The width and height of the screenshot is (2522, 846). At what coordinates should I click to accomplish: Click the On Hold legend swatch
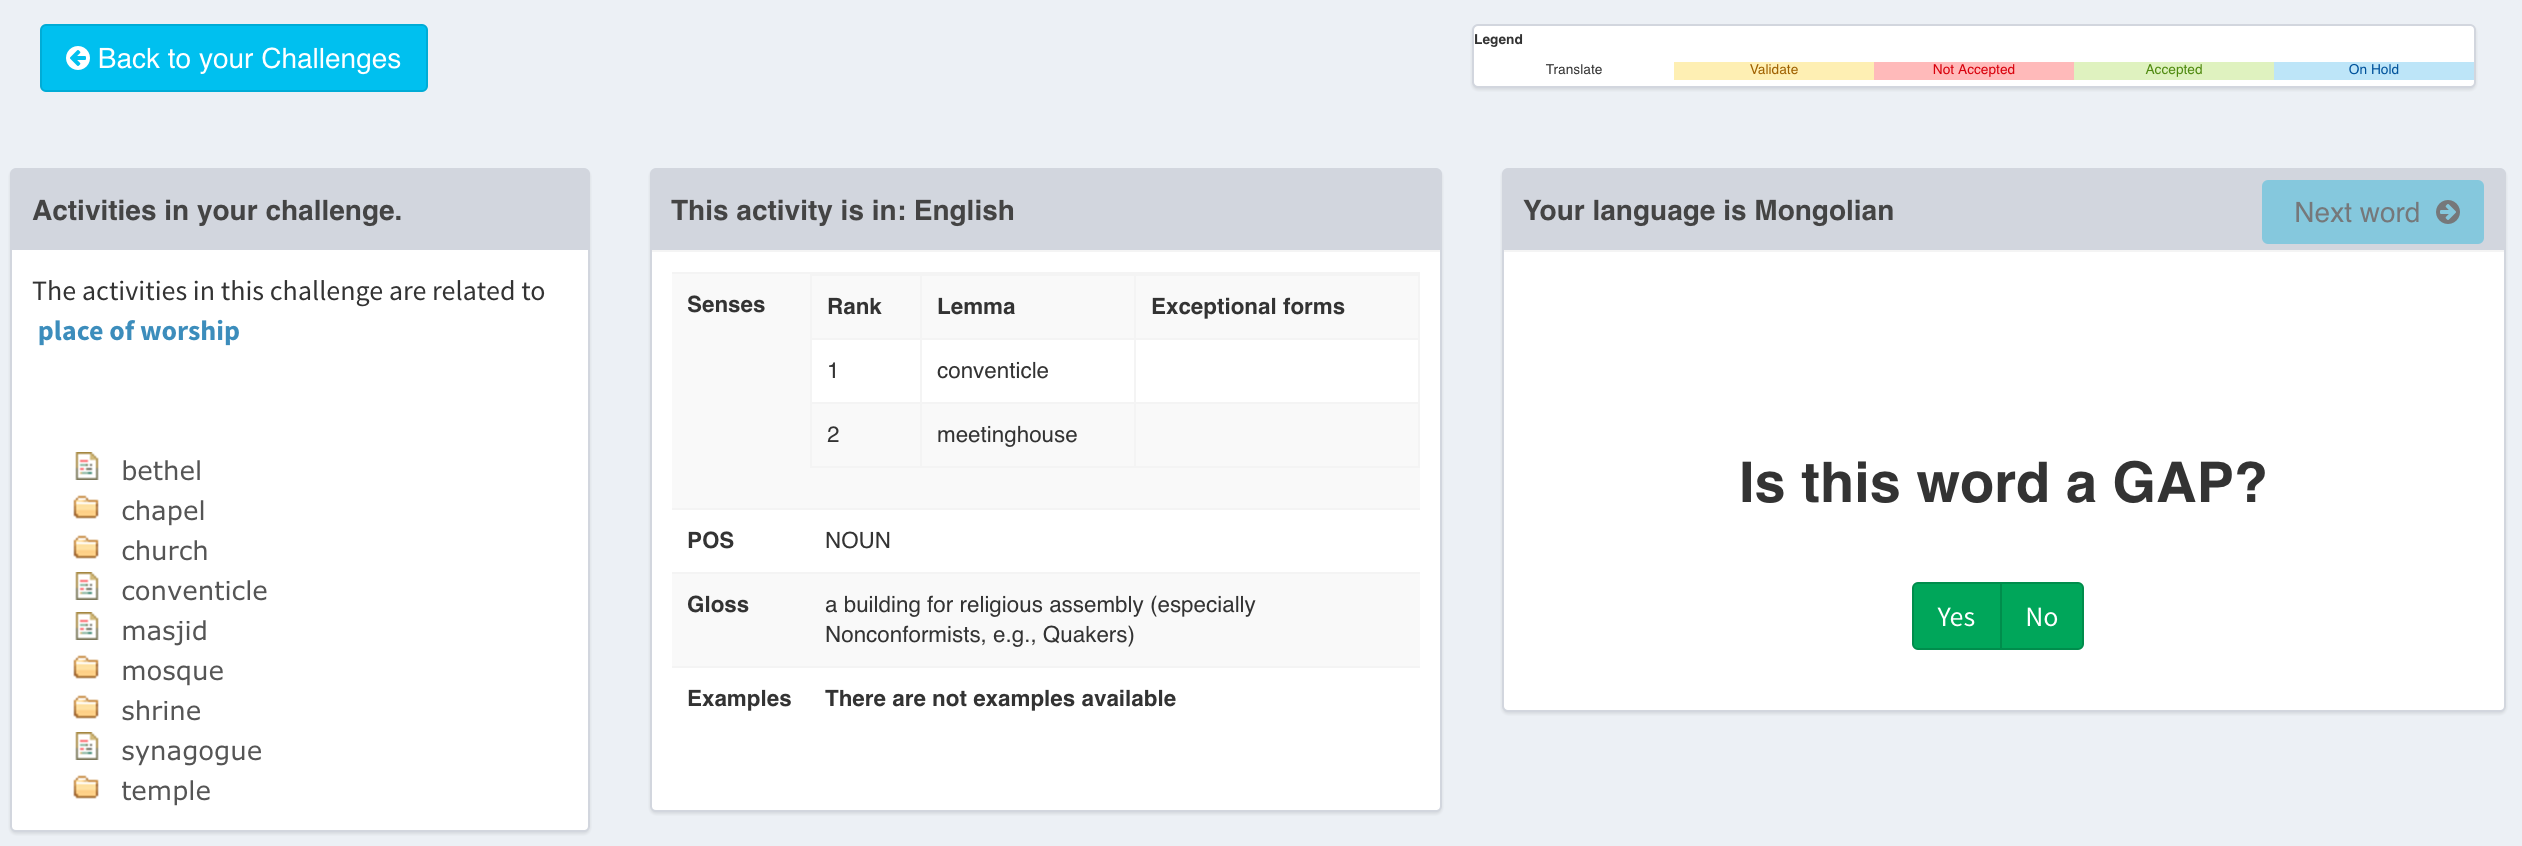pyautogui.click(x=2374, y=69)
